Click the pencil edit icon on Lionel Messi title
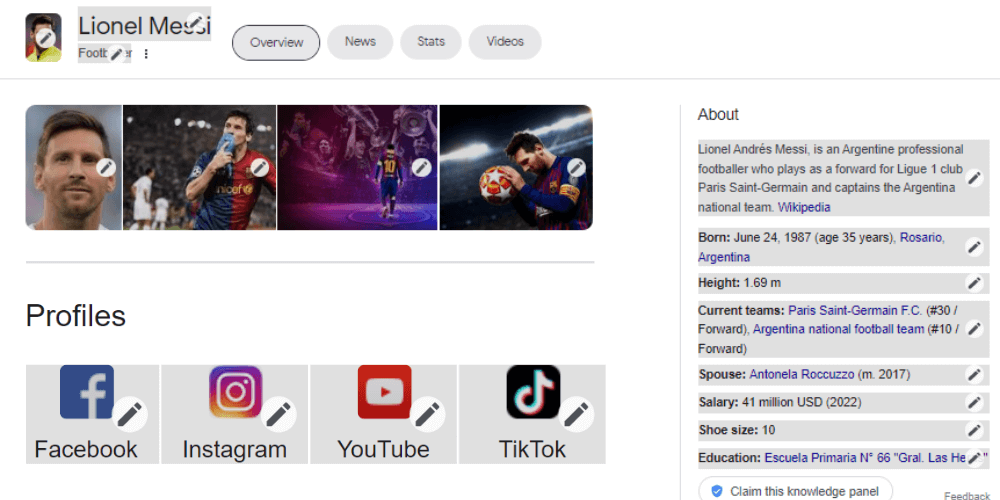This screenshot has width=1000, height=500. point(196,24)
